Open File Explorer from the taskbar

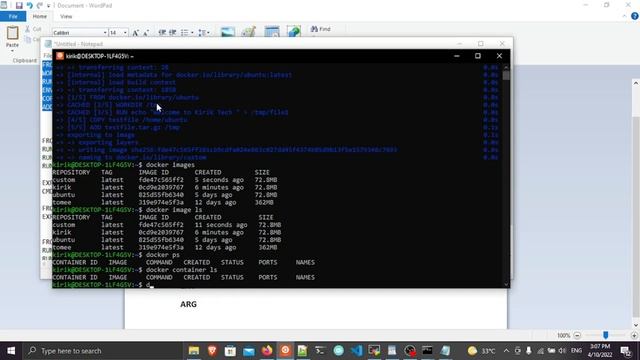point(194,351)
